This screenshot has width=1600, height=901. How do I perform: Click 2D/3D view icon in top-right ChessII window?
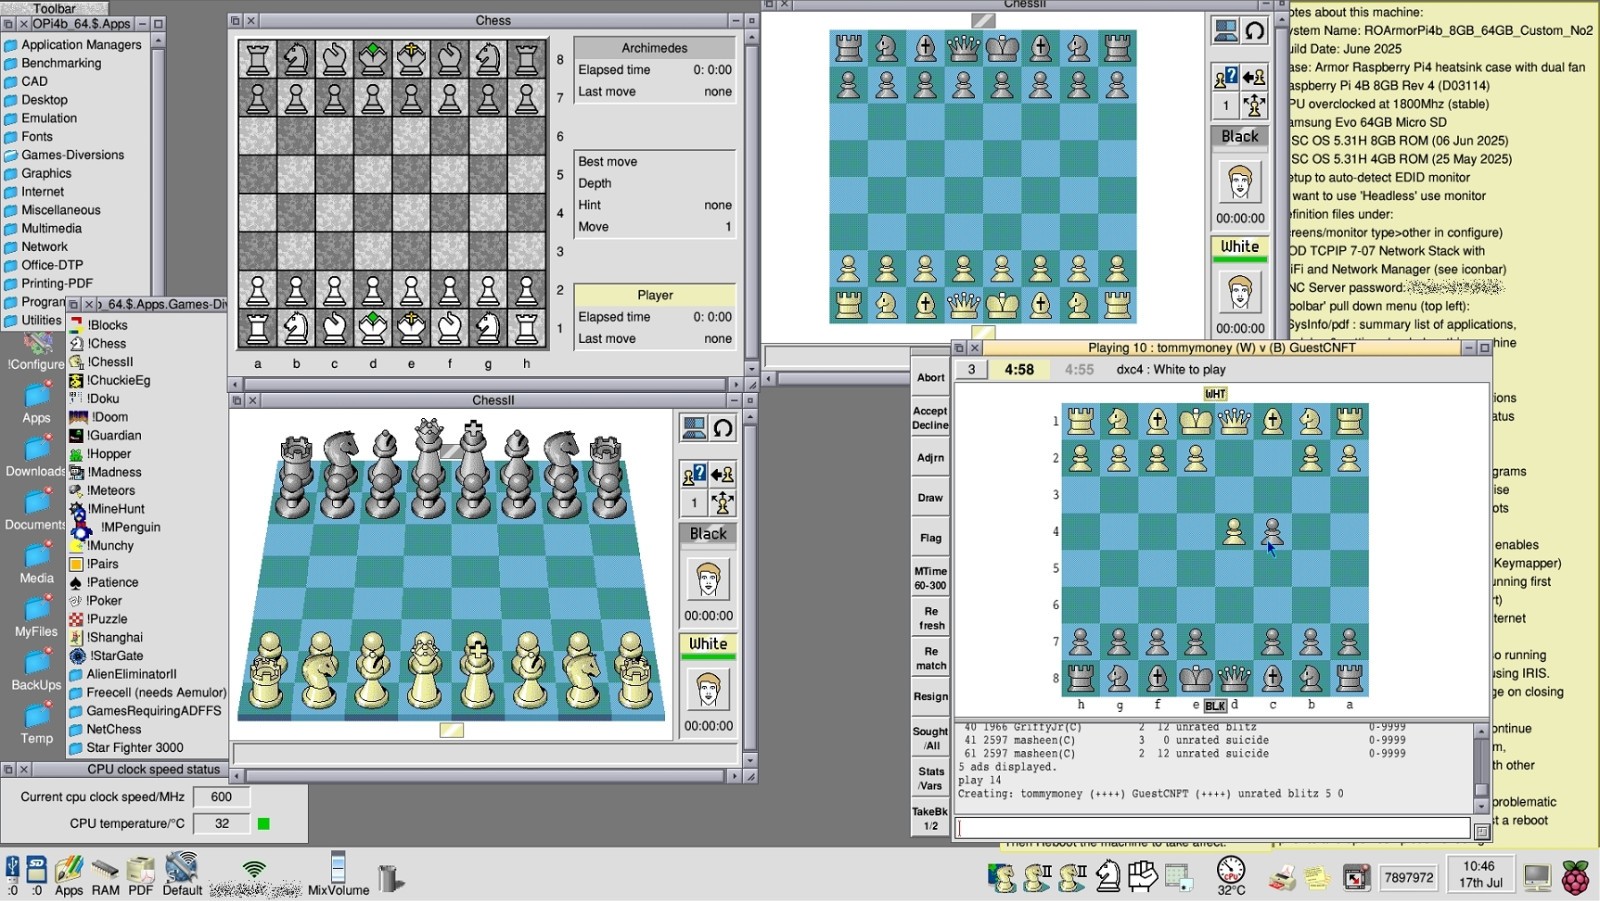coord(1226,31)
